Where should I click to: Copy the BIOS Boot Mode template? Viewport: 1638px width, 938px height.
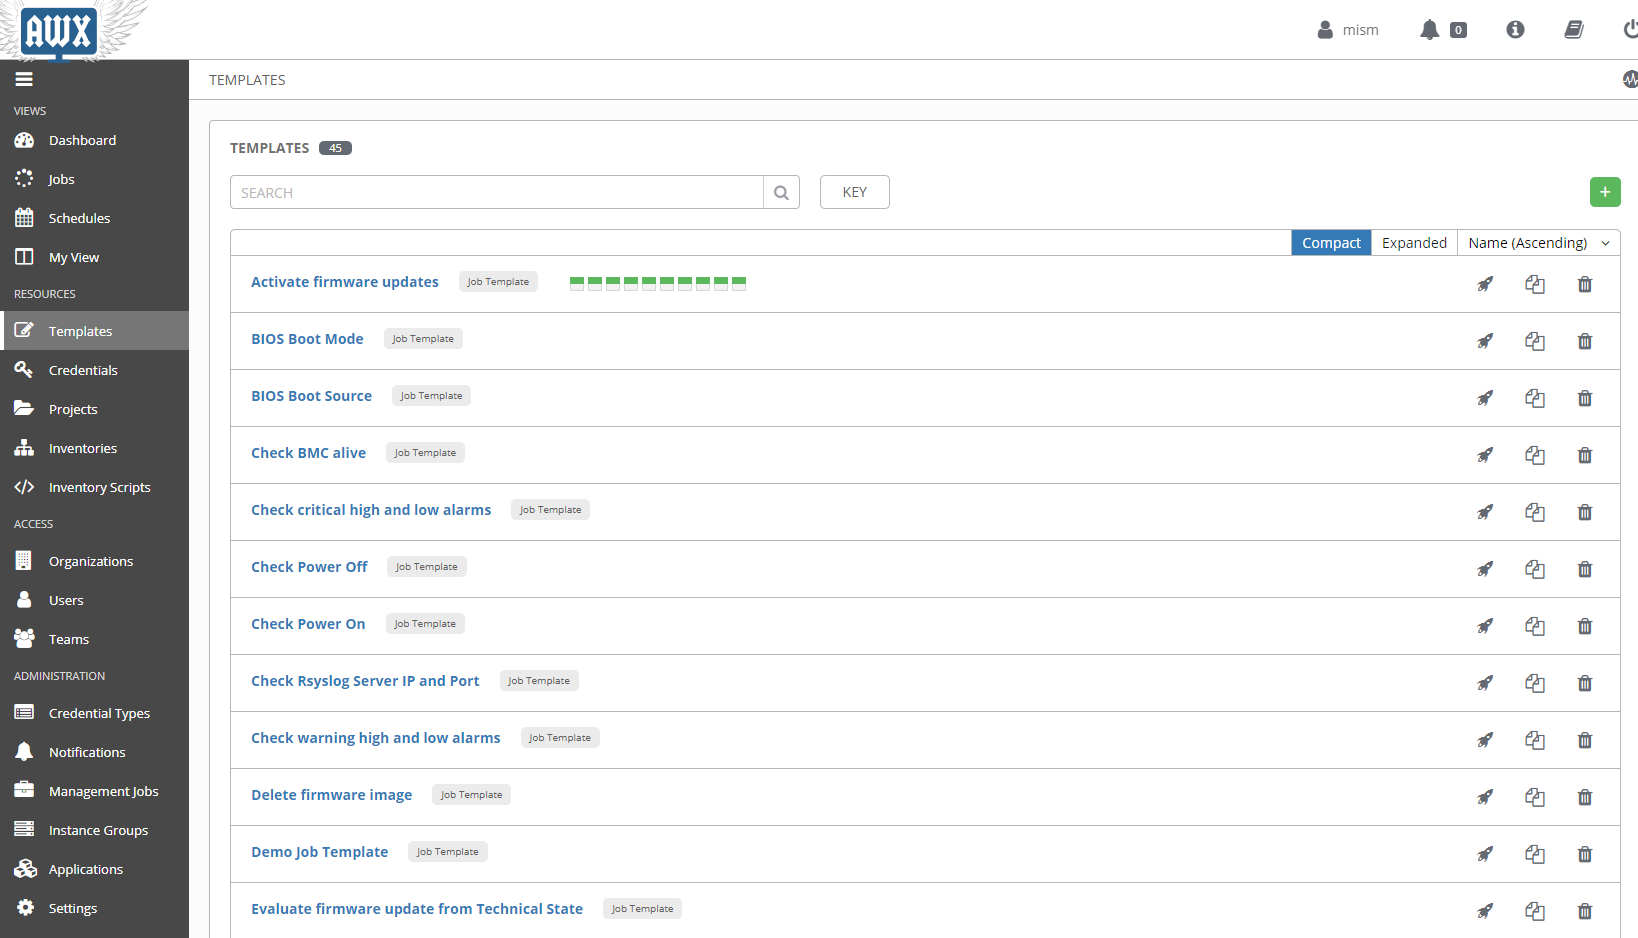1535,341
